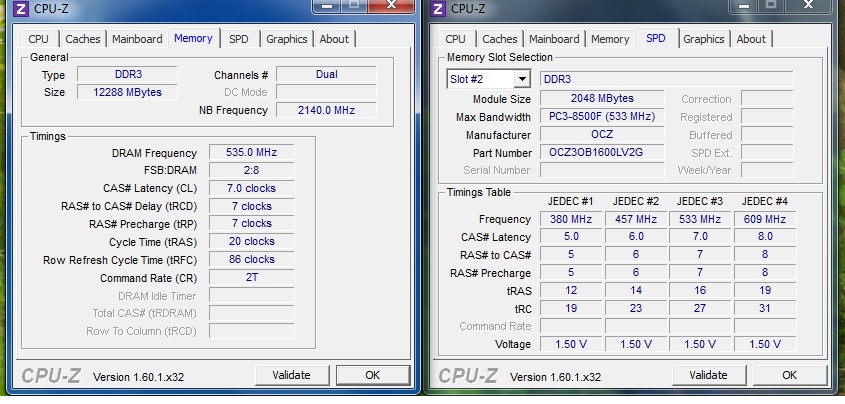
Task: Open the Memory tab in the right window
Action: 609,39
